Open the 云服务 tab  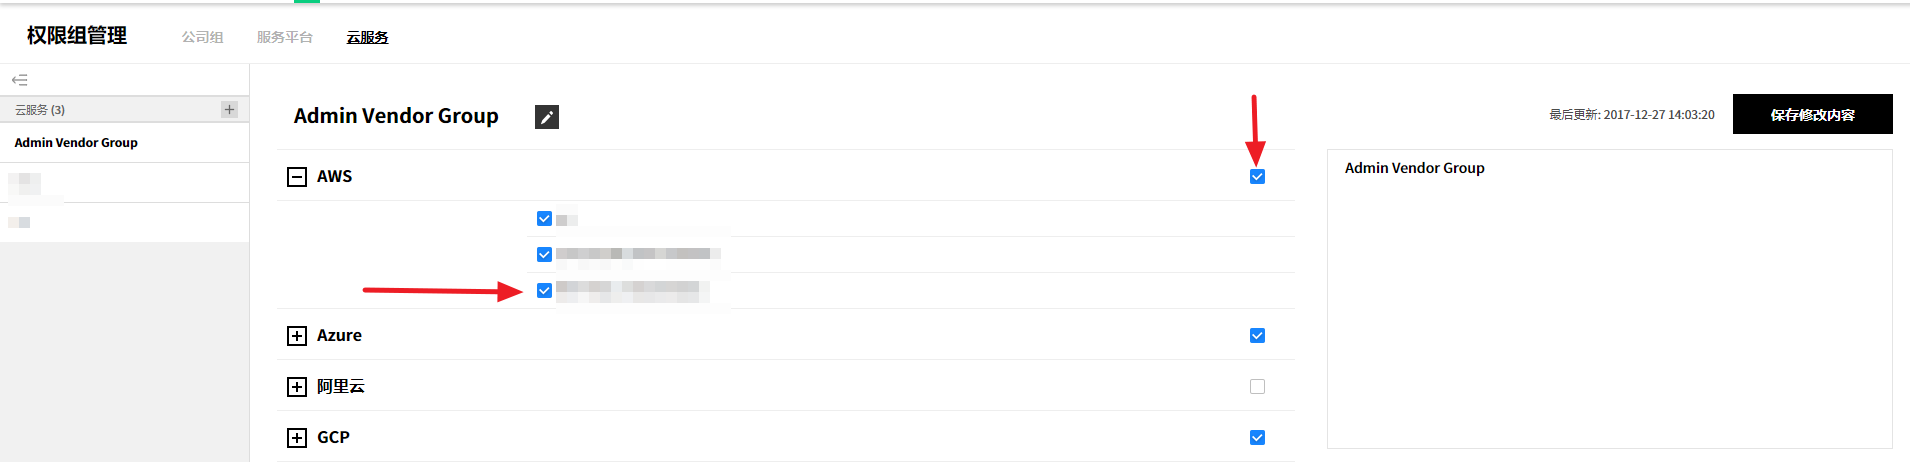pyautogui.click(x=367, y=37)
